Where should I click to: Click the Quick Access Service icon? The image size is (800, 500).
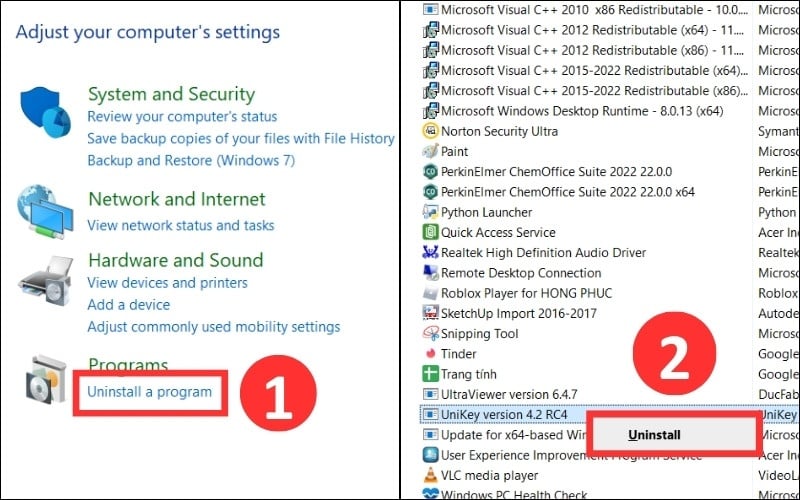click(x=430, y=233)
